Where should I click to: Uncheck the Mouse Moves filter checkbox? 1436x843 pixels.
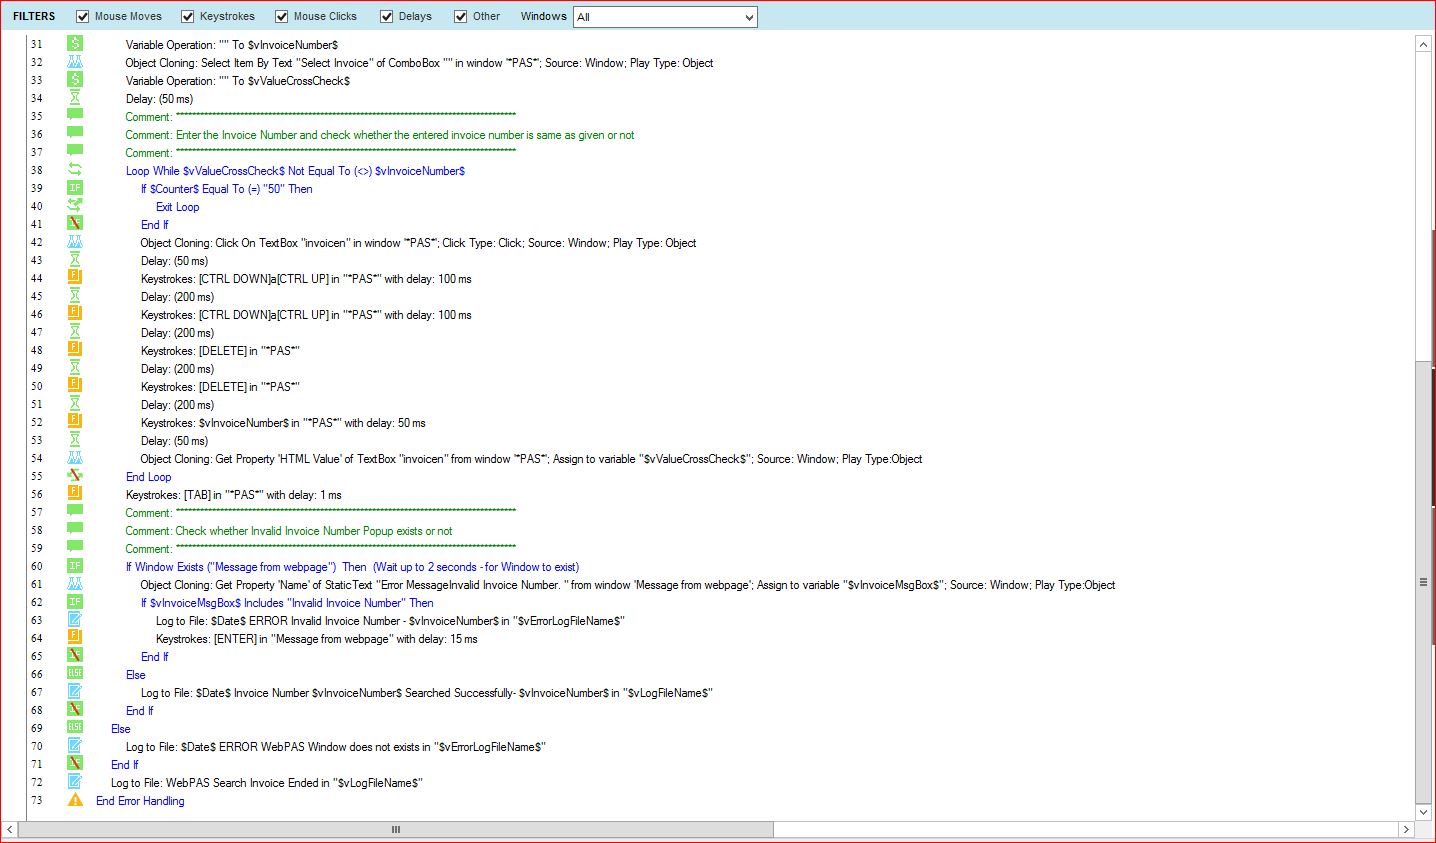pyautogui.click(x=83, y=16)
